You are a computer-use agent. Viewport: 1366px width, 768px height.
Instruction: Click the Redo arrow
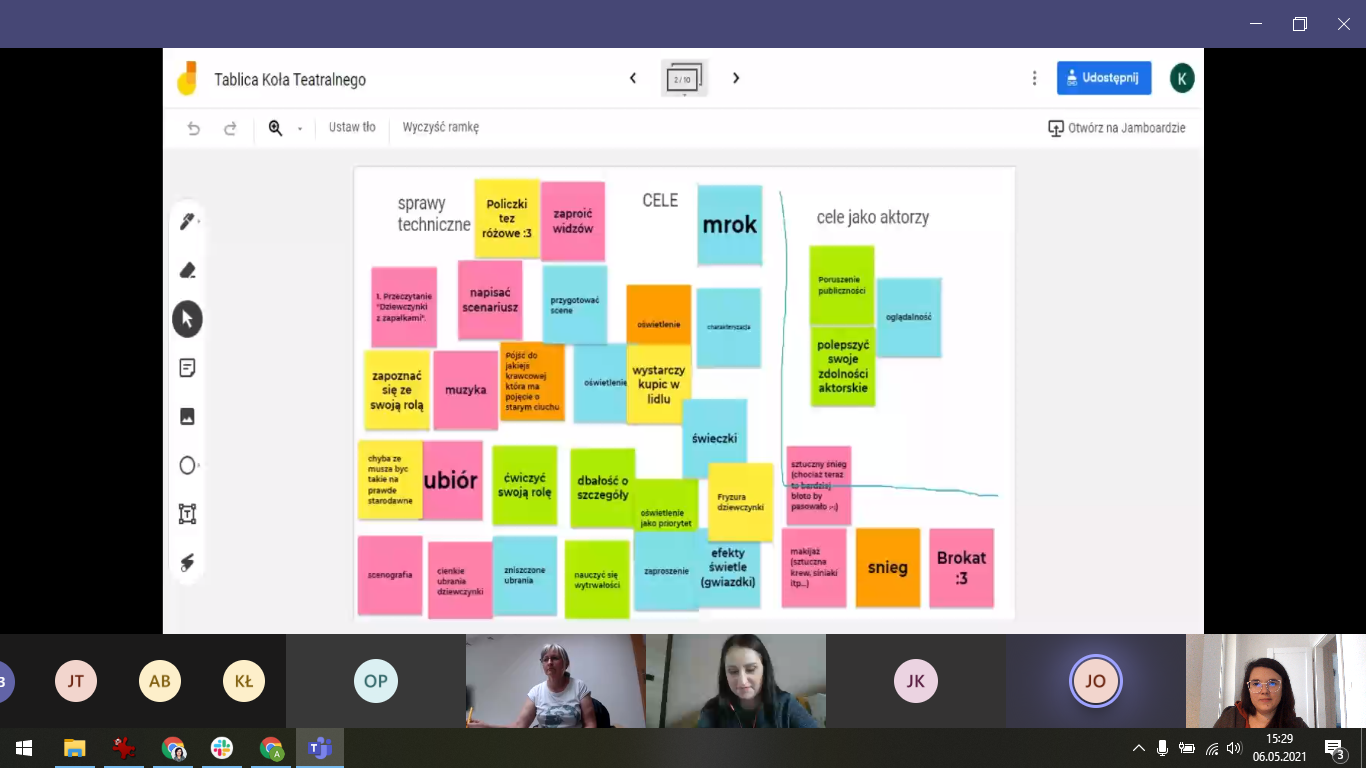[x=230, y=128]
